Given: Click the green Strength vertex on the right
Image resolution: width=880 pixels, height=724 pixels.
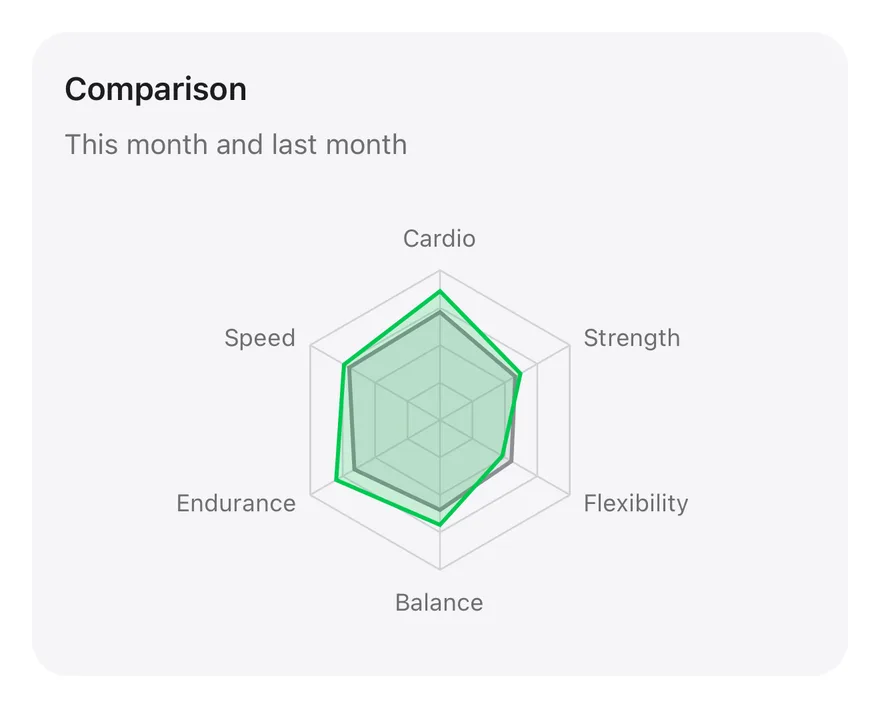Looking at the screenshot, I should coord(521,373).
